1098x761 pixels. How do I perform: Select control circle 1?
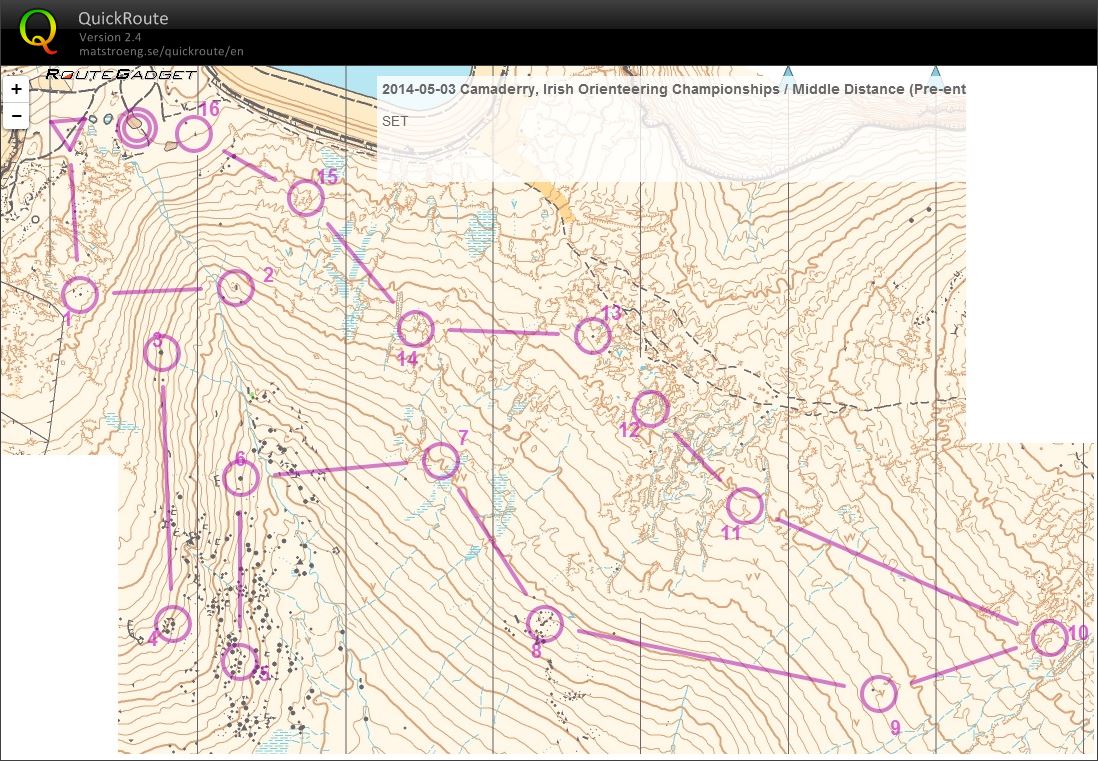79,295
